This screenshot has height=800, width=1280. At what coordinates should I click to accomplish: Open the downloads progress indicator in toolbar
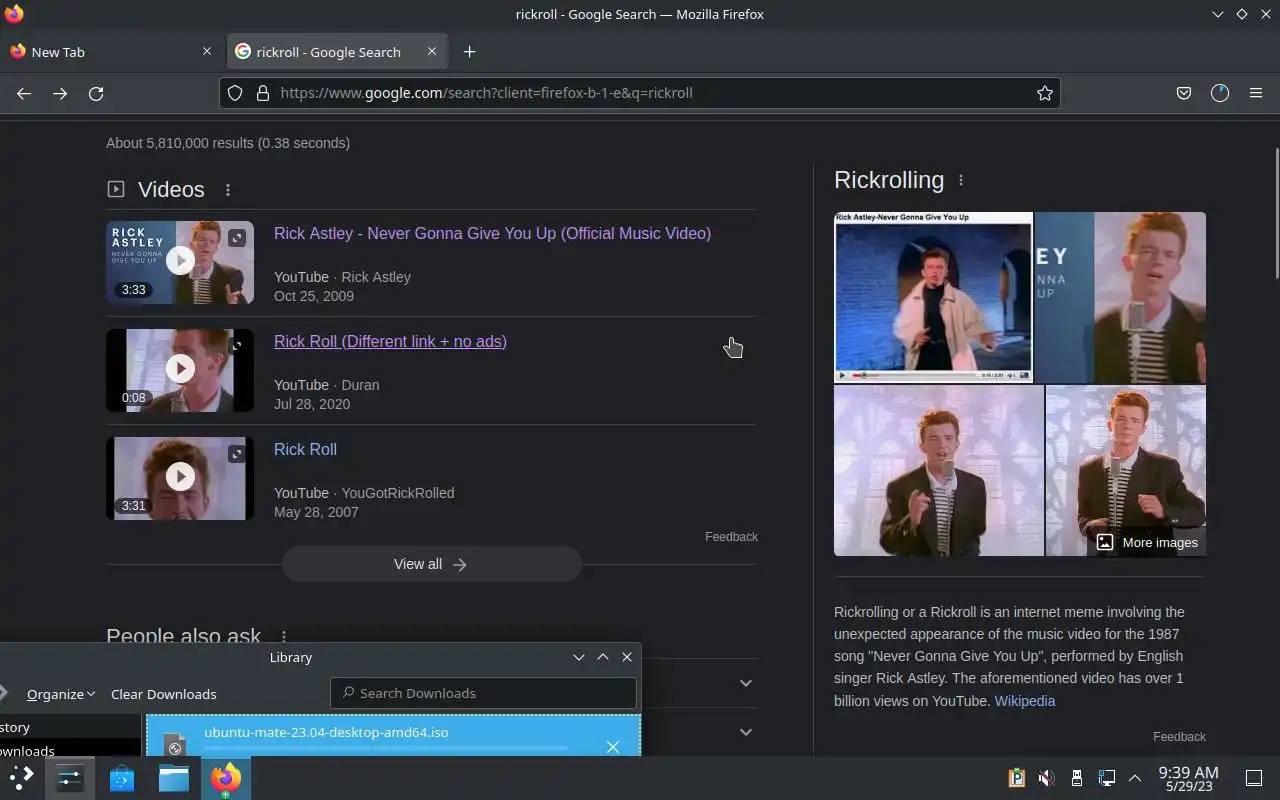click(1220, 93)
